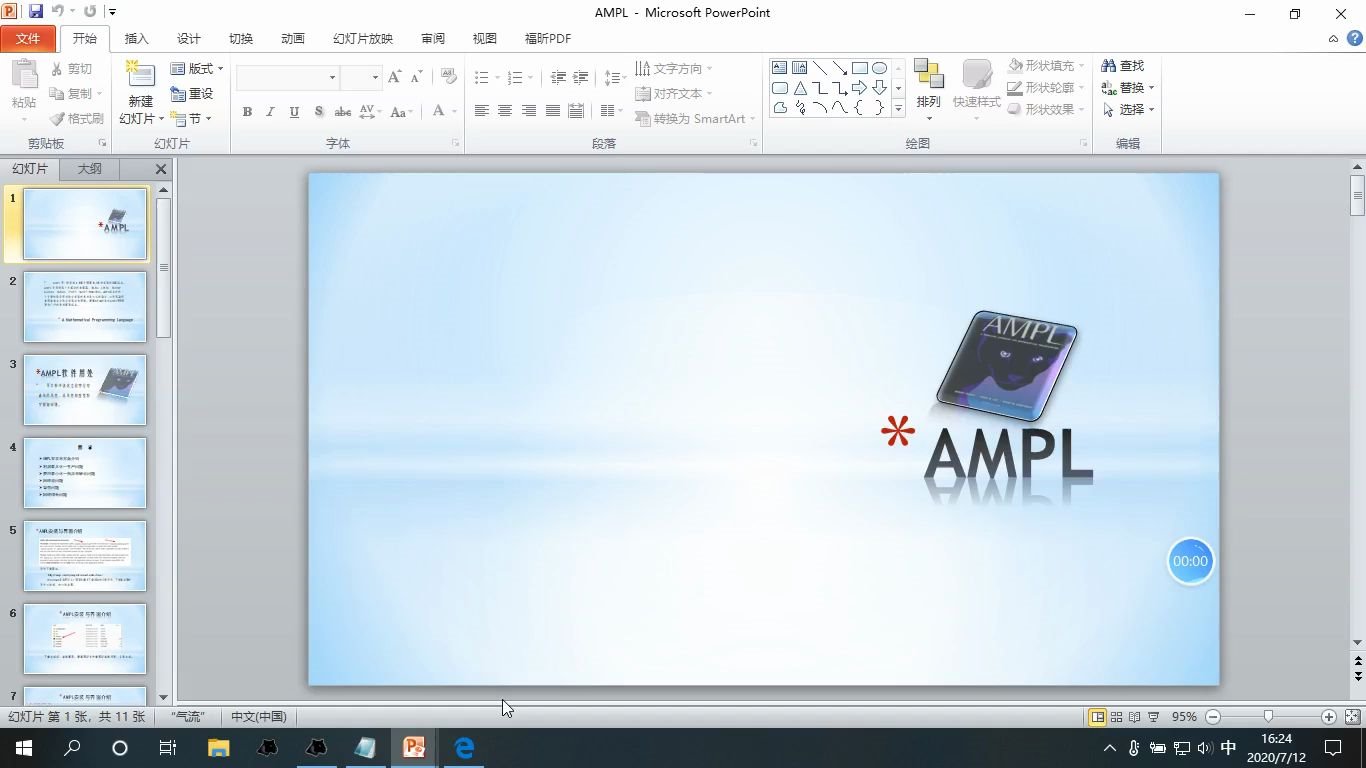The width and height of the screenshot is (1366, 768).
Task: Switch to Outline (大纲) pane tab
Action: pos(90,169)
